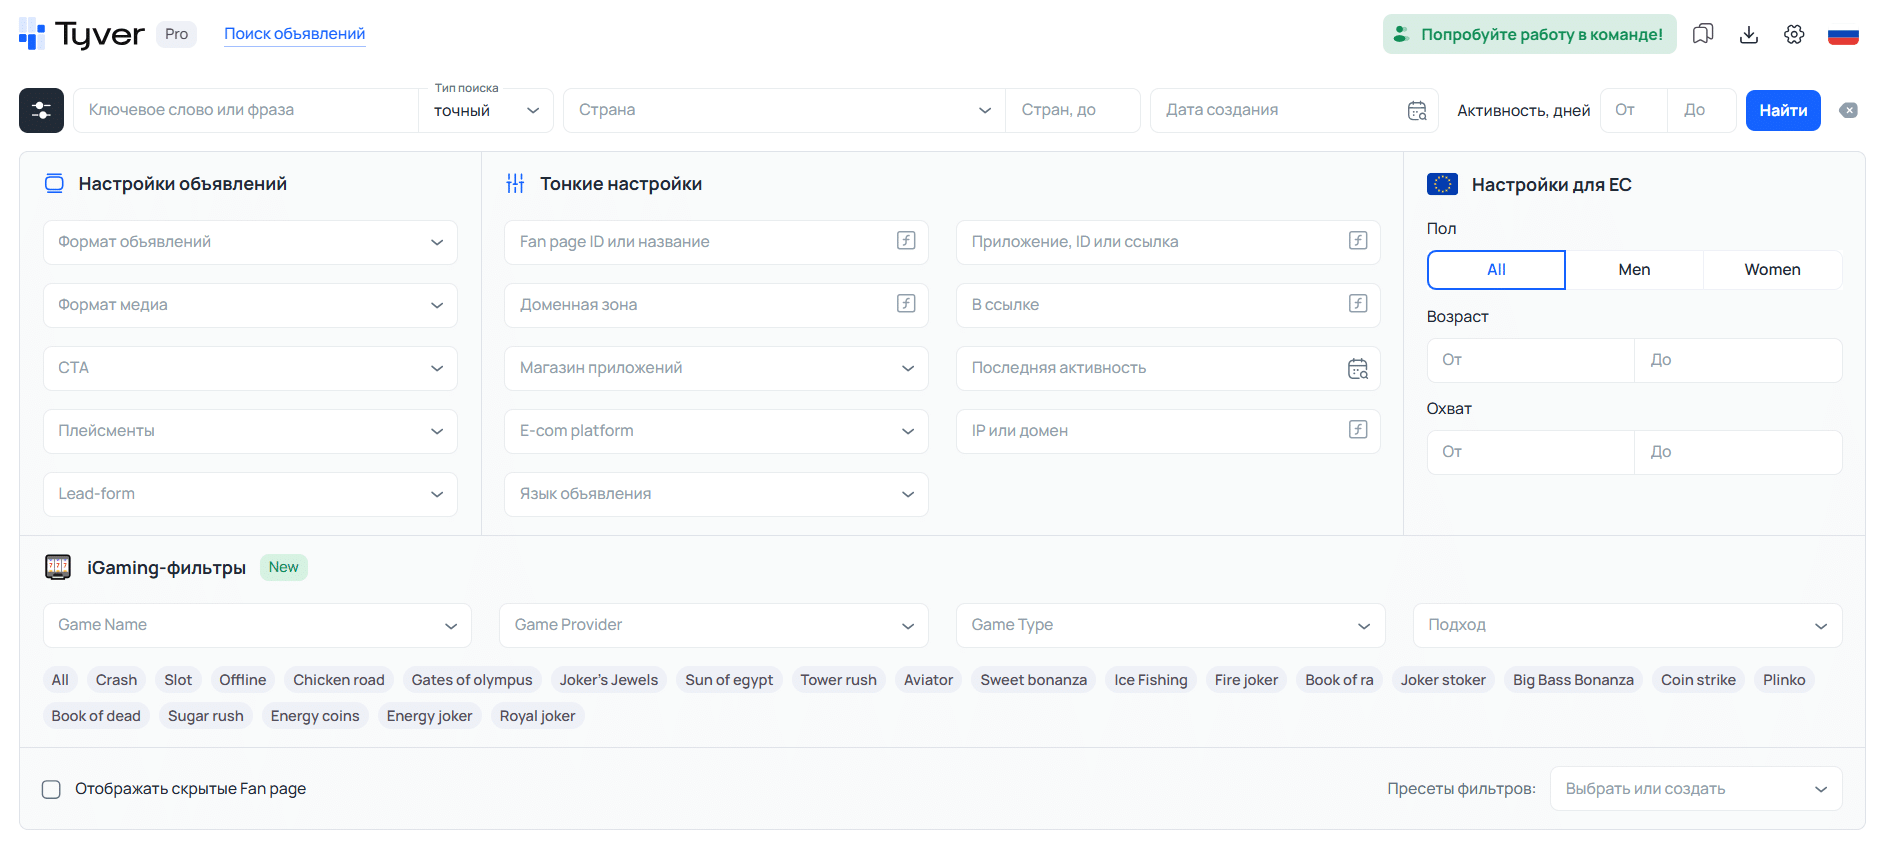Open Поиск объявлений tab

click(x=294, y=34)
